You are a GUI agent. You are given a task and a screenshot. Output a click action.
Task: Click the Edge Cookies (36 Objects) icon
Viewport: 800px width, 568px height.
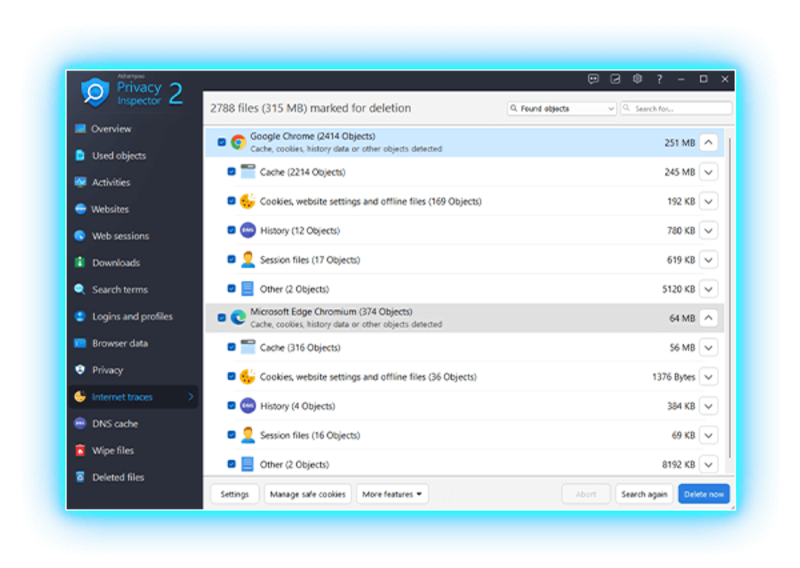pyautogui.click(x=247, y=377)
